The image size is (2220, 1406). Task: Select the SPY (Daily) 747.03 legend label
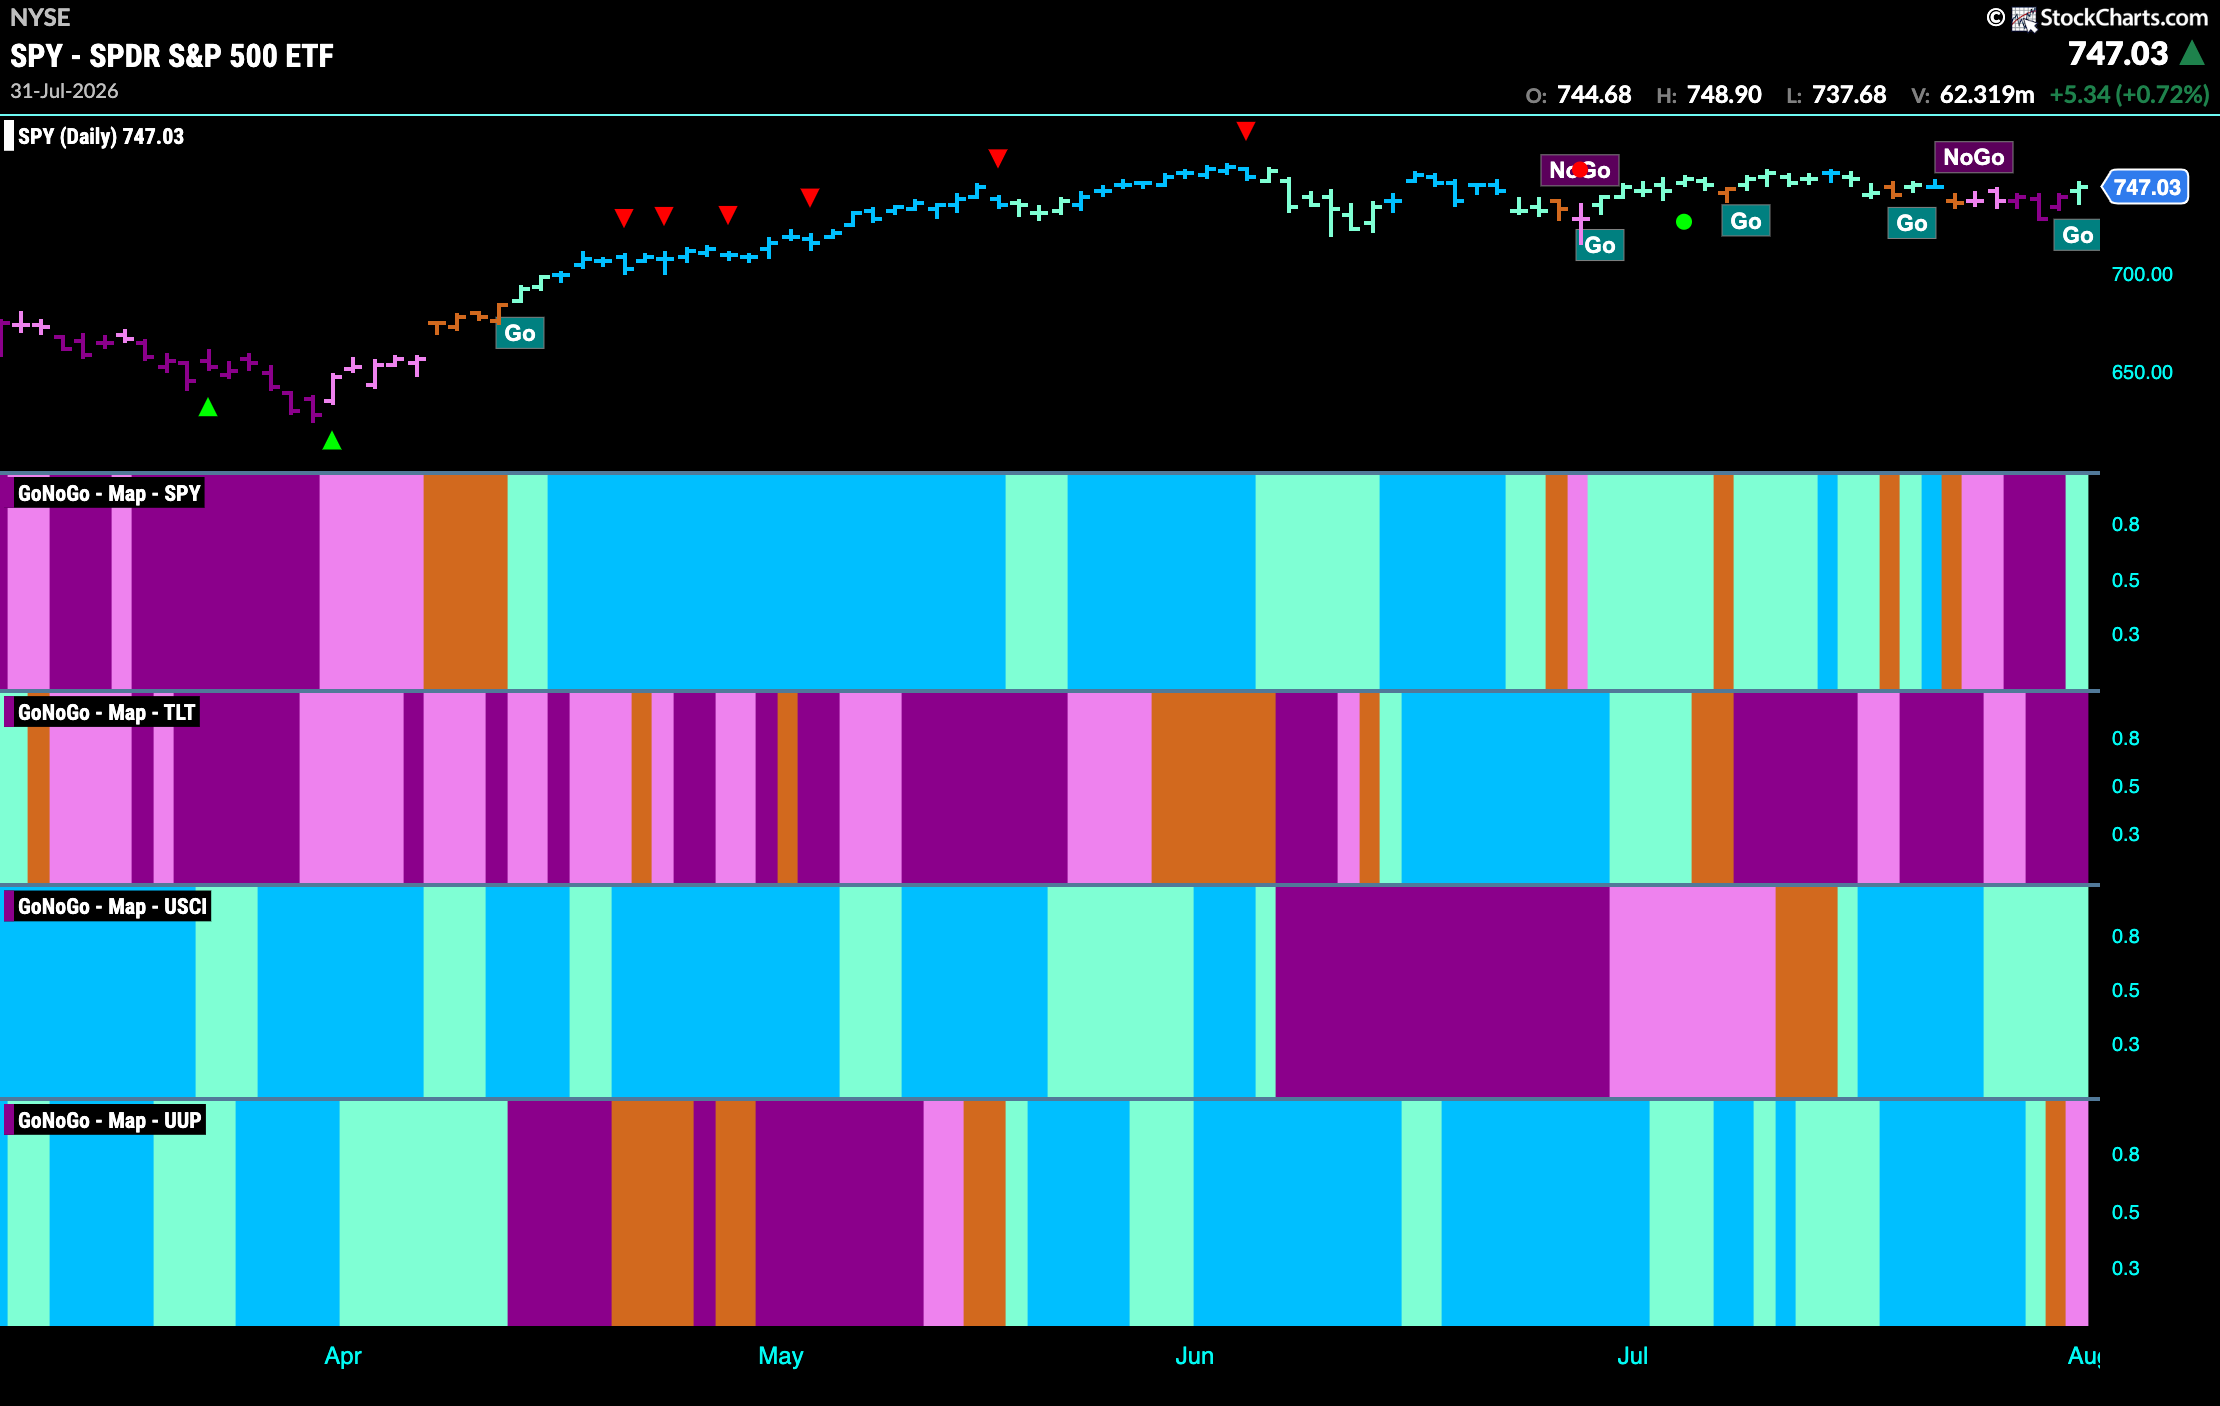[x=101, y=136]
